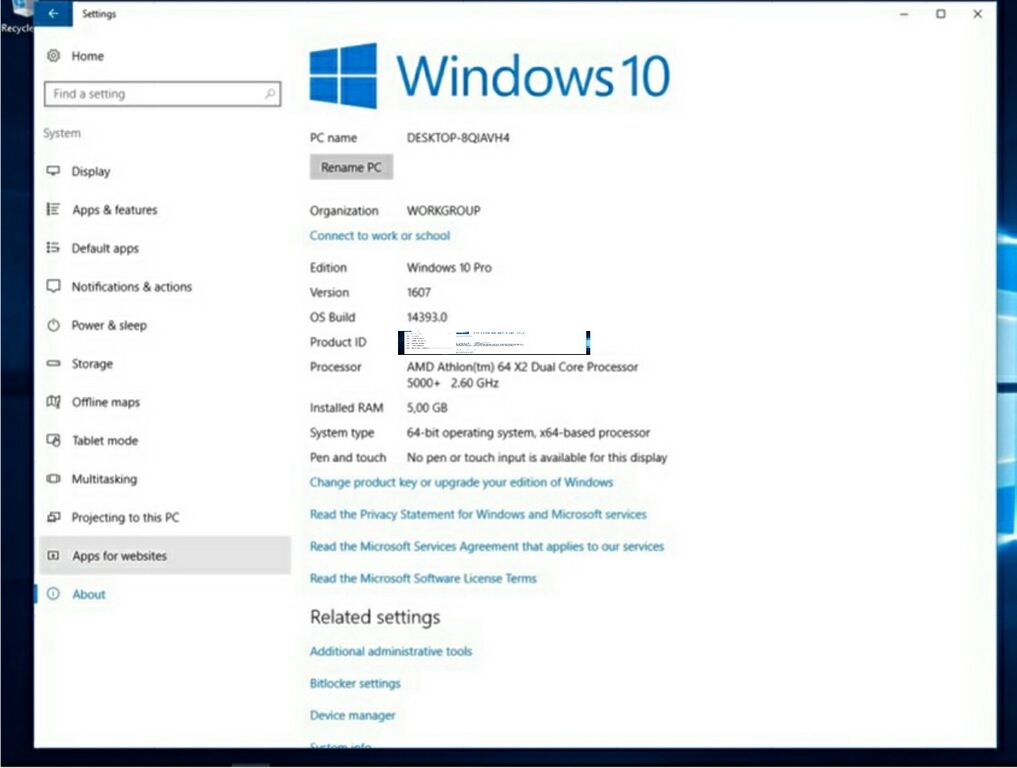Click the Windows 10 Pro edition value
This screenshot has width=1017, height=768.
tap(449, 267)
